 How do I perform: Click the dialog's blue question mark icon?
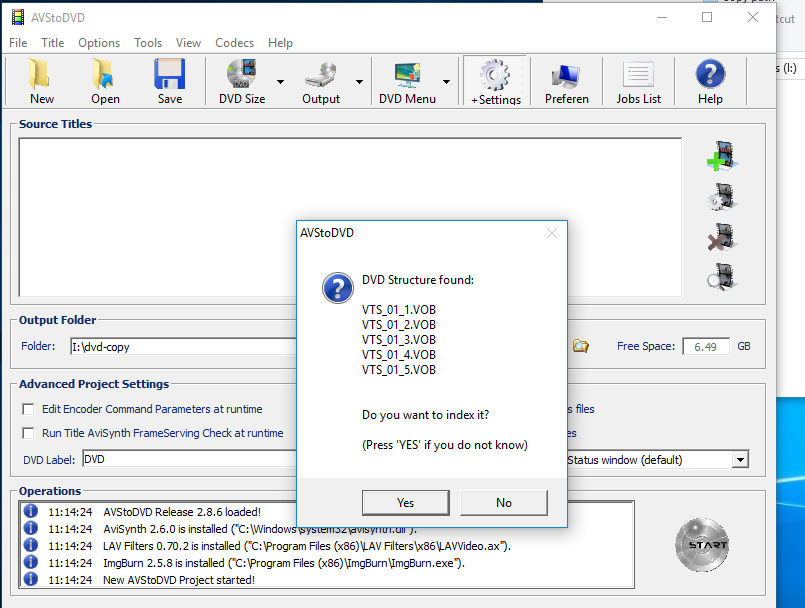[338, 288]
